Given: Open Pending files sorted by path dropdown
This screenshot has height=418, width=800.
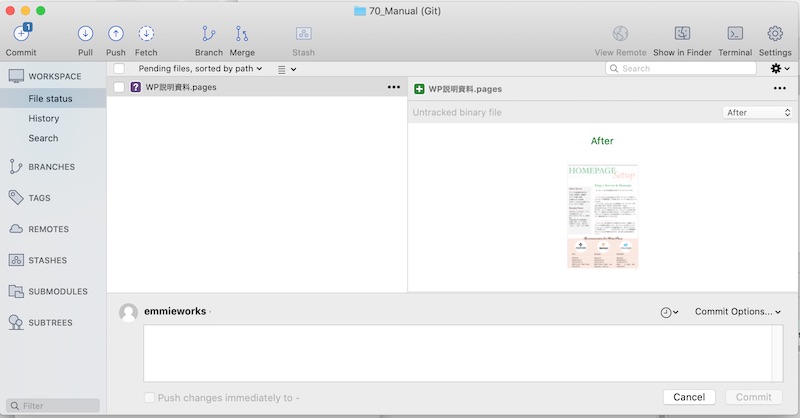Looking at the screenshot, I should (x=200, y=68).
